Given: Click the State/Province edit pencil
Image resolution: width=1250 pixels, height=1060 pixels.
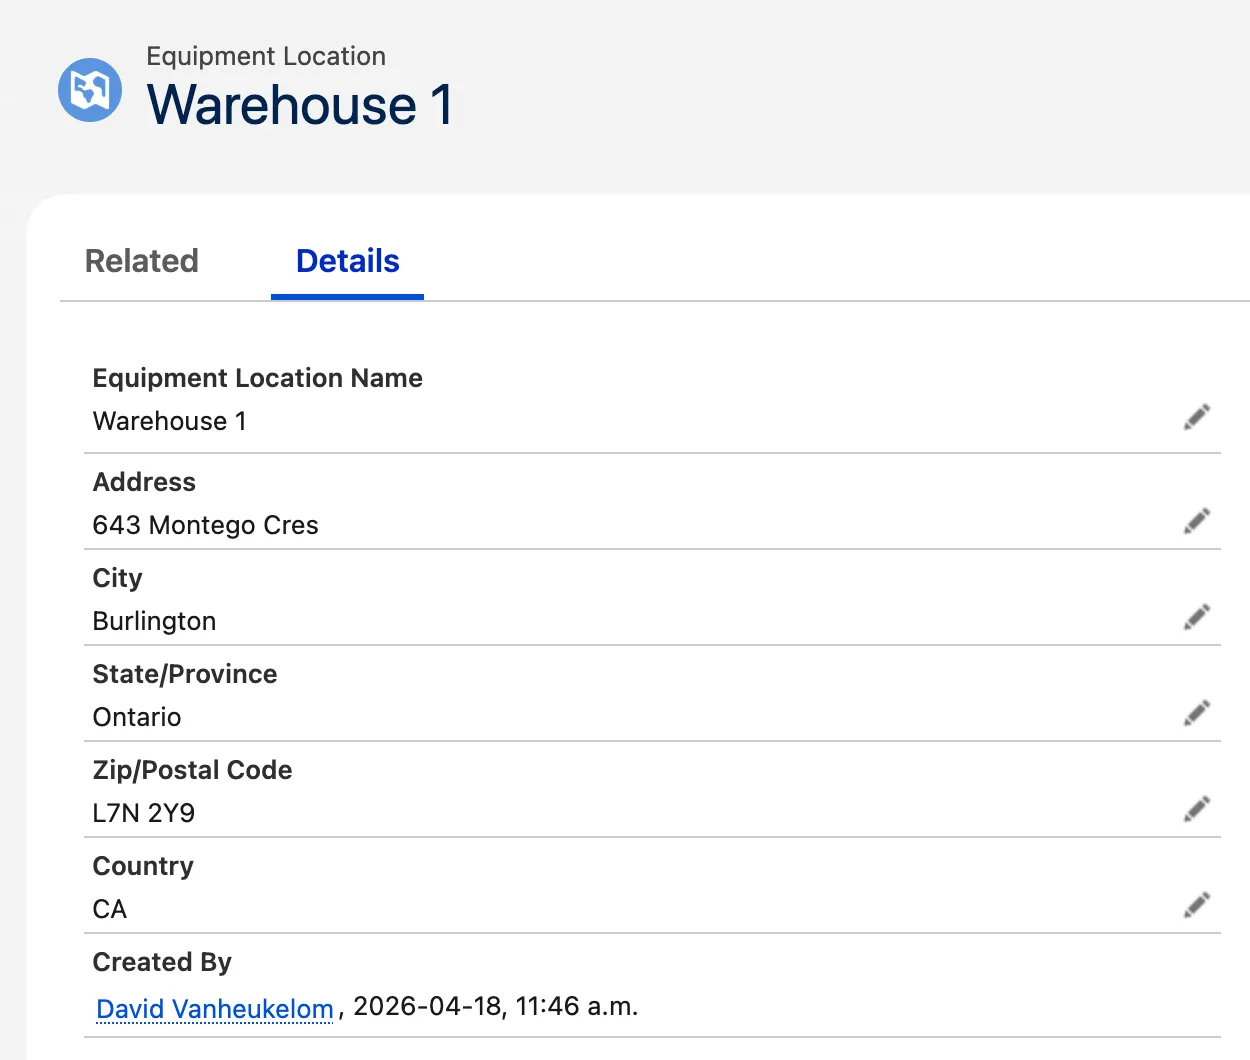Looking at the screenshot, I should click(1197, 712).
